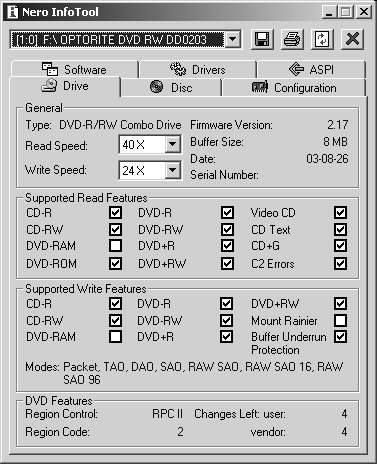Toggle the write DVD-R checkbox
The width and height of the screenshot is (377, 464).
[227, 303]
